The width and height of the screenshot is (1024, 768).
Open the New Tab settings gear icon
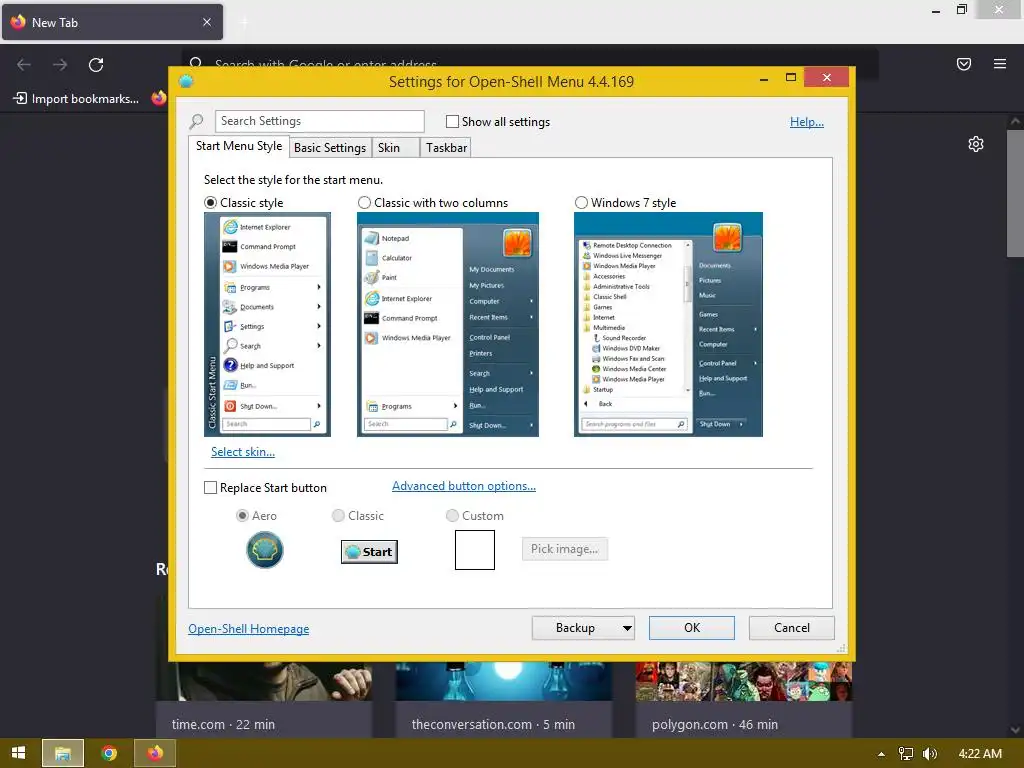pyautogui.click(x=976, y=144)
